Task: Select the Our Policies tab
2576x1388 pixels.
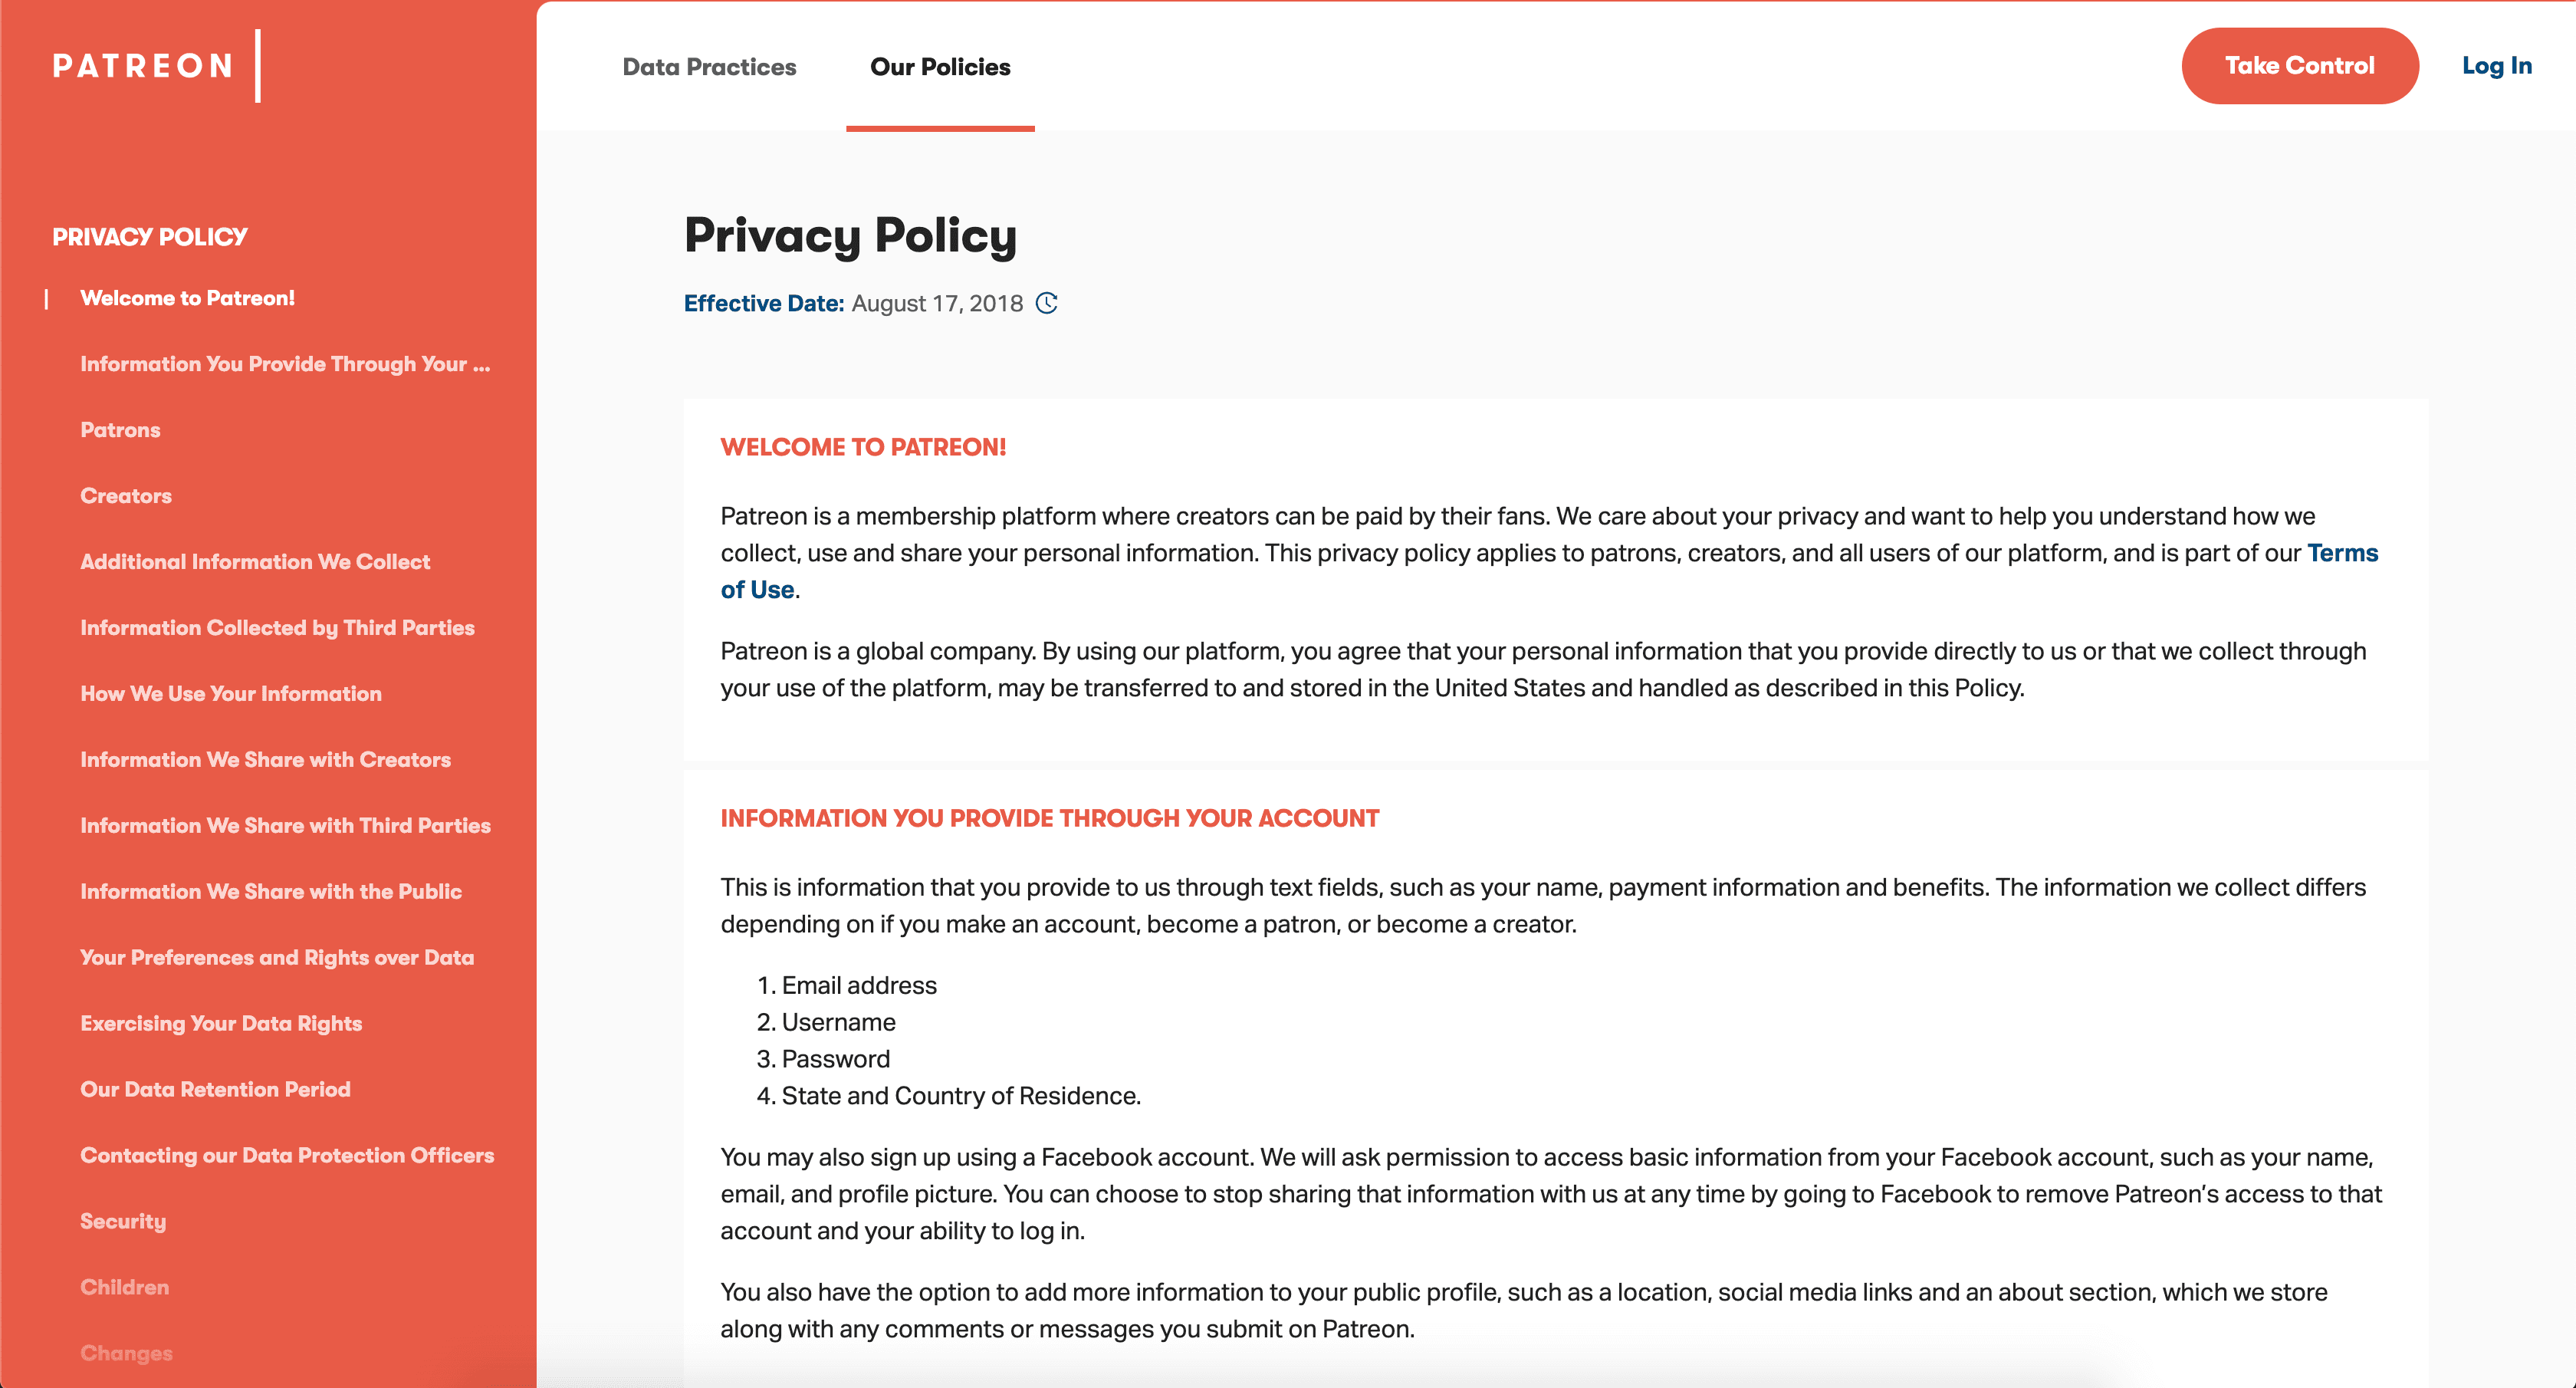Action: tap(940, 67)
